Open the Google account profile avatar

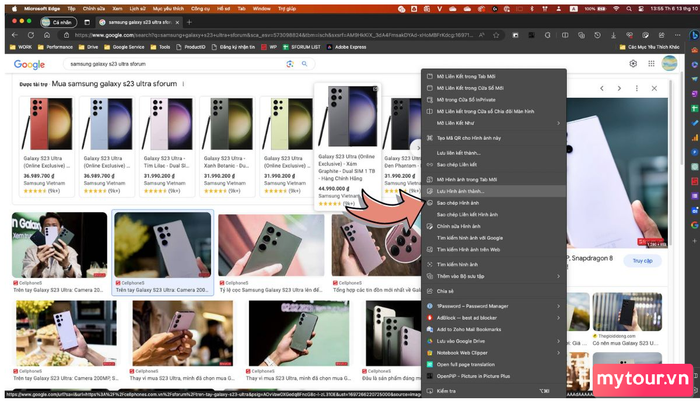click(x=669, y=63)
